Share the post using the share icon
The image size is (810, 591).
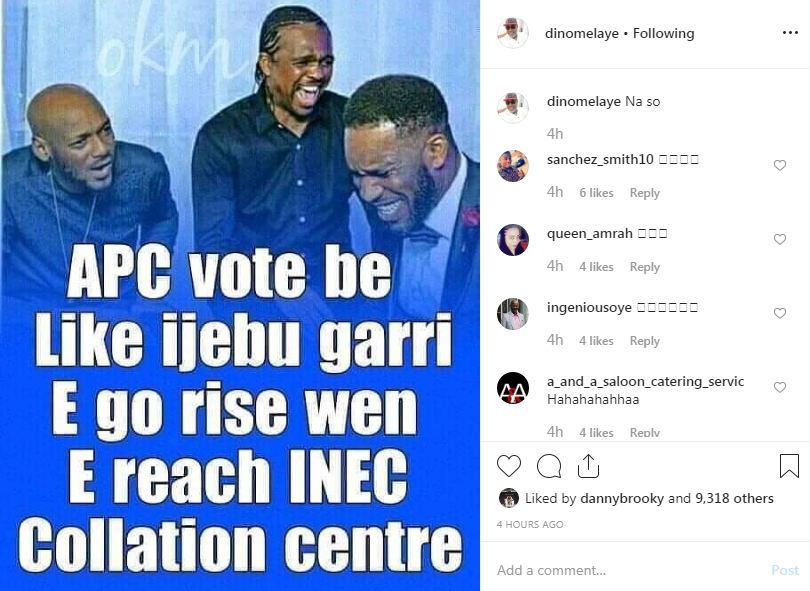pos(588,466)
